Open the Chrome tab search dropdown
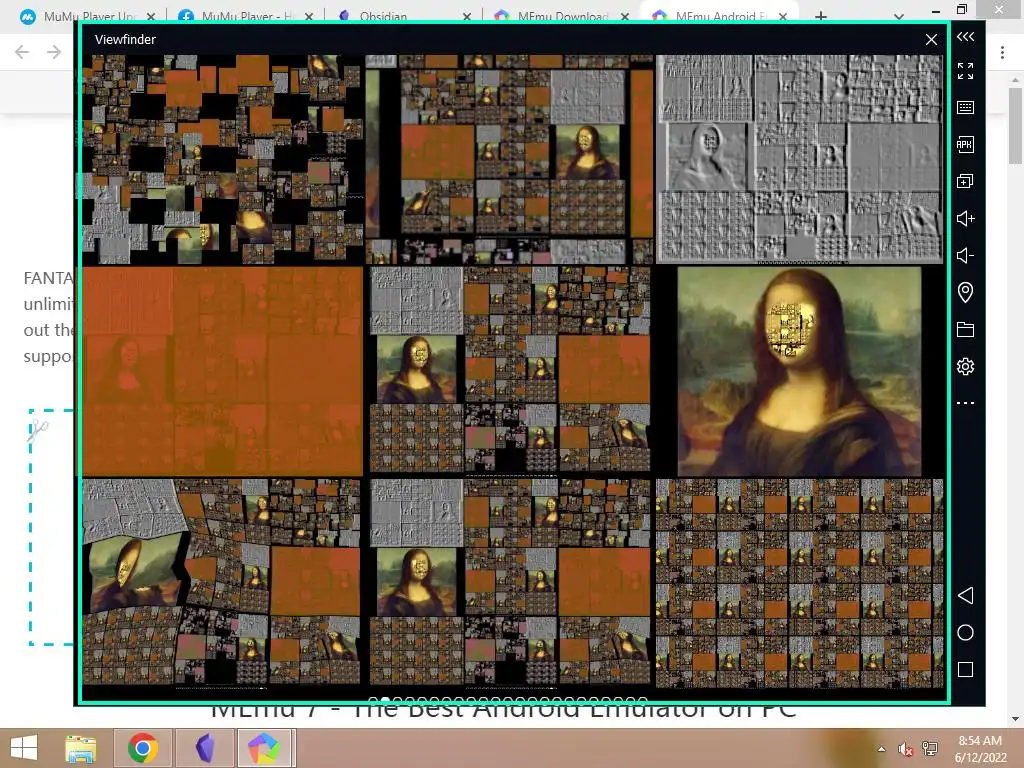This screenshot has width=1024, height=768. point(899,16)
